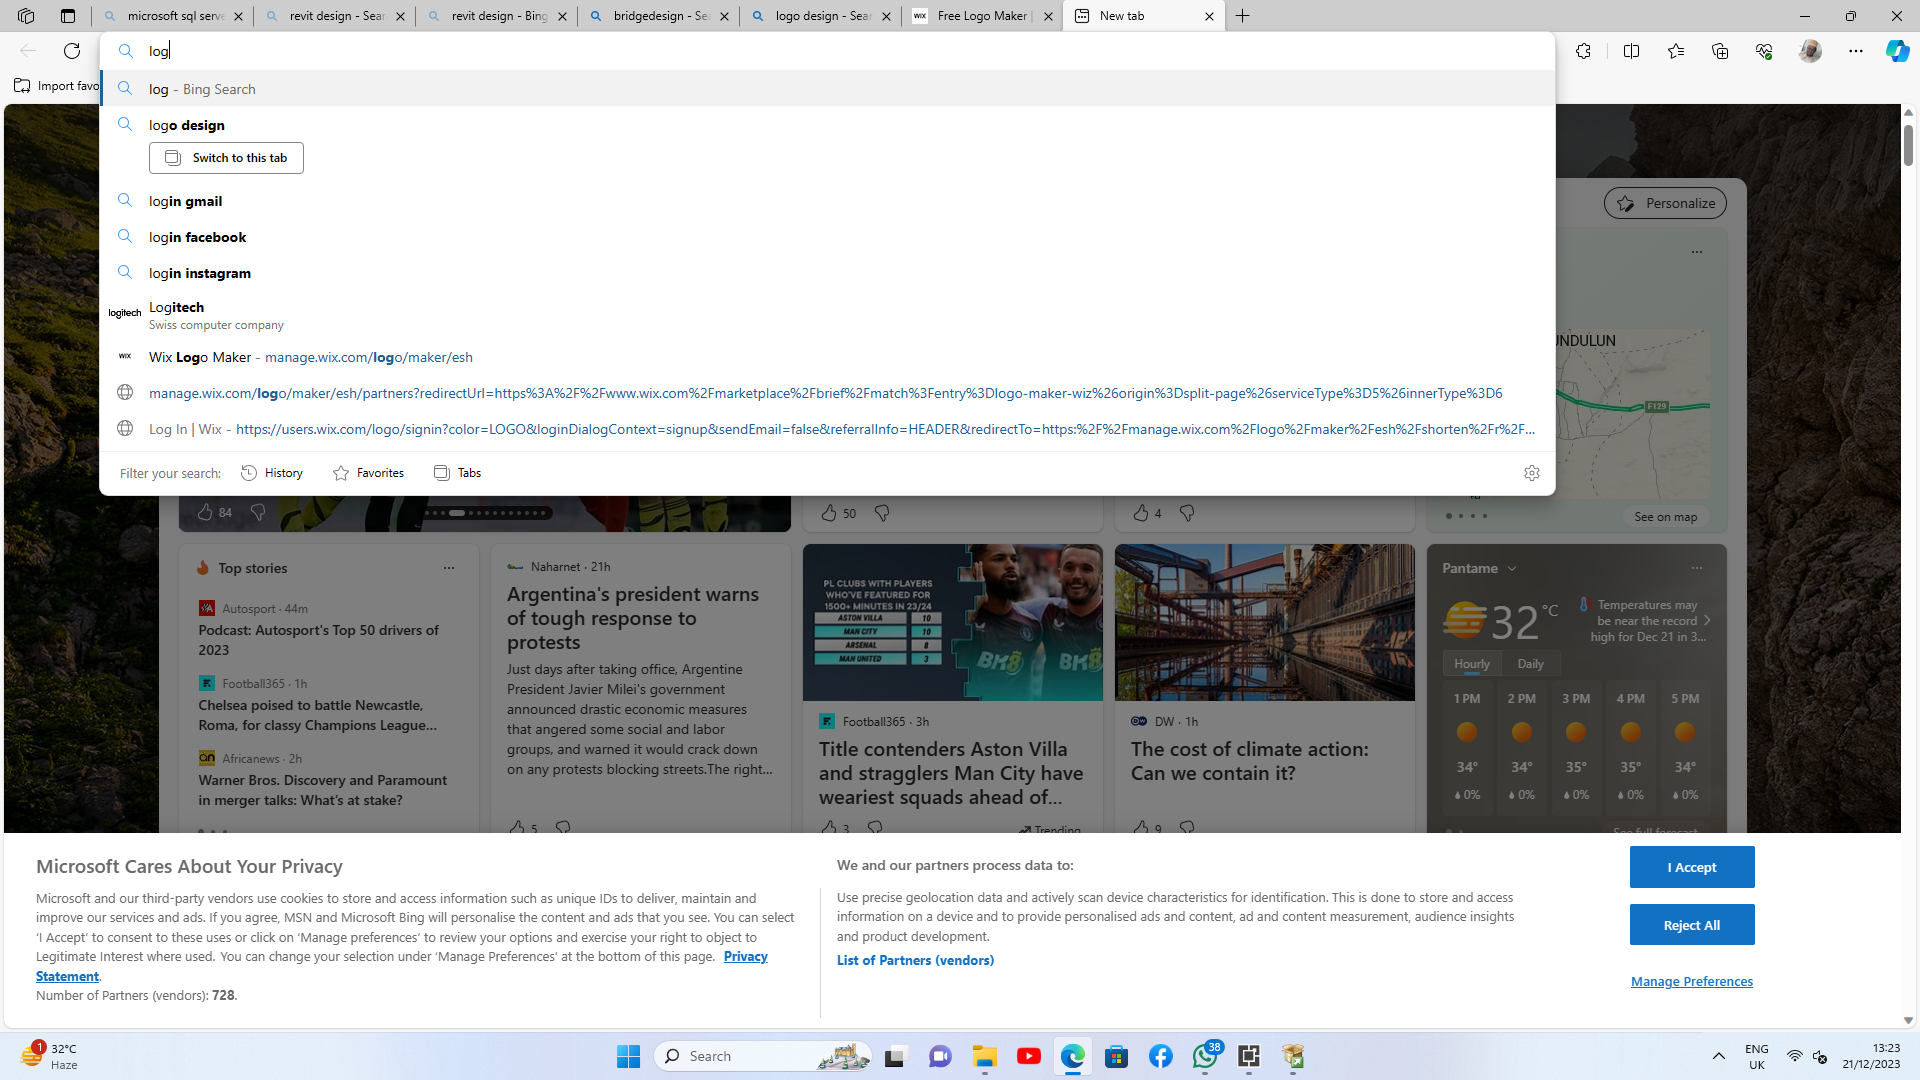Open the Collections toolbar icon
This screenshot has width=1920, height=1080.
point(1720,51)
